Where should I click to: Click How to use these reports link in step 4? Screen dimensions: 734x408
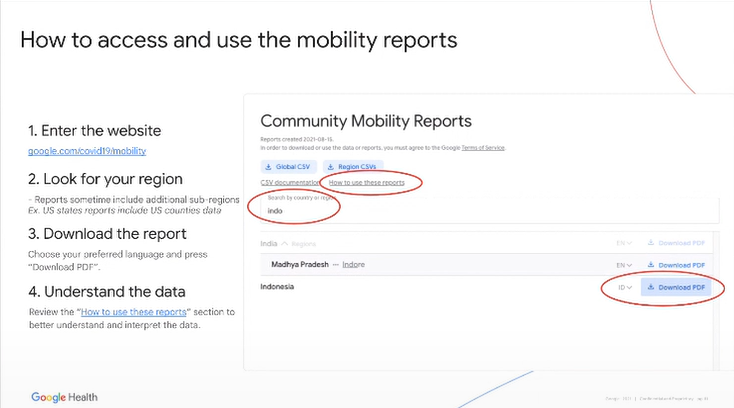[x=133, y=312]
